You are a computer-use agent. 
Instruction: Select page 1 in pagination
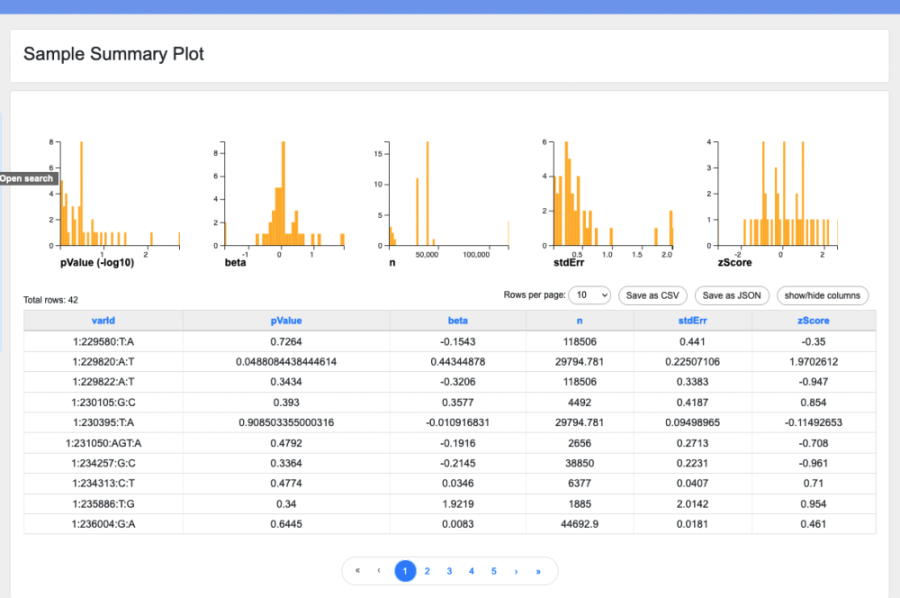405,571
